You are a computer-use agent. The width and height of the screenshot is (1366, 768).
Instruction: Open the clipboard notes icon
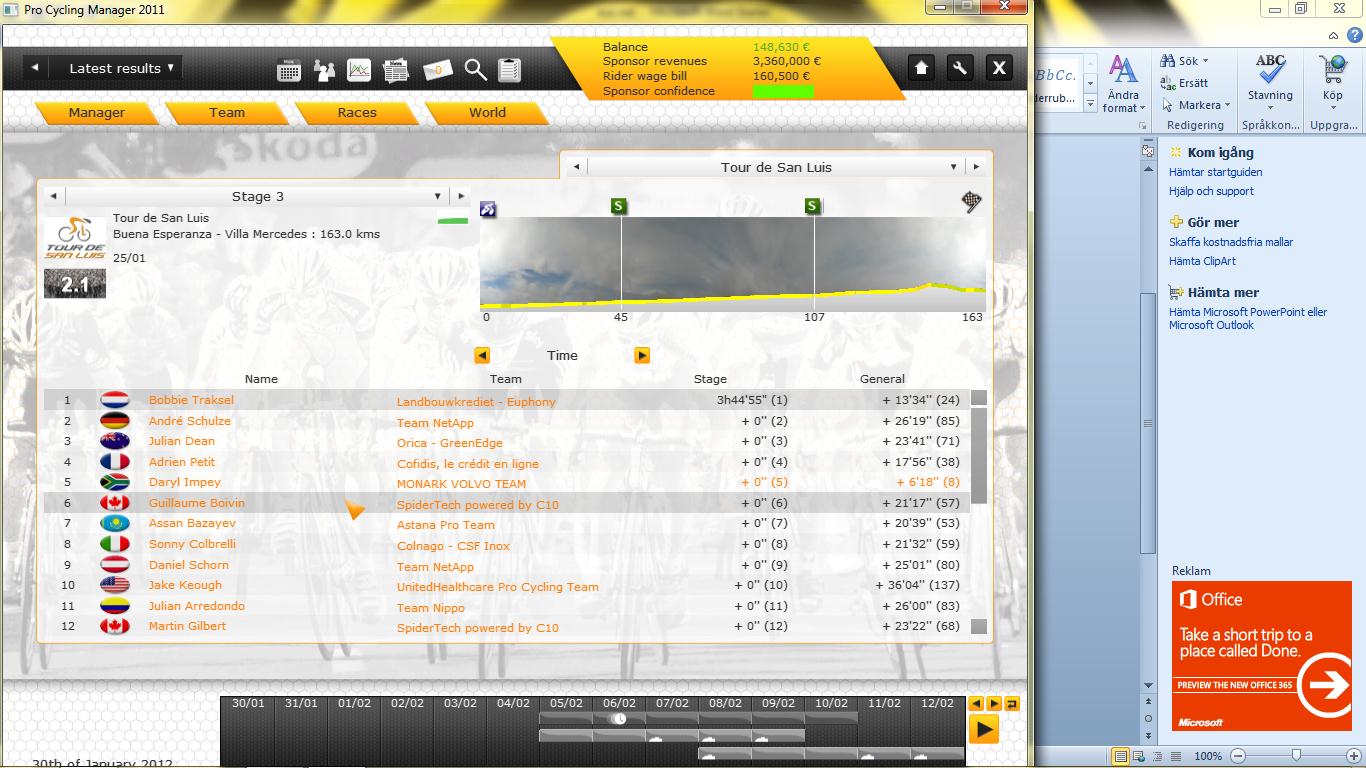tap(509, 70)
